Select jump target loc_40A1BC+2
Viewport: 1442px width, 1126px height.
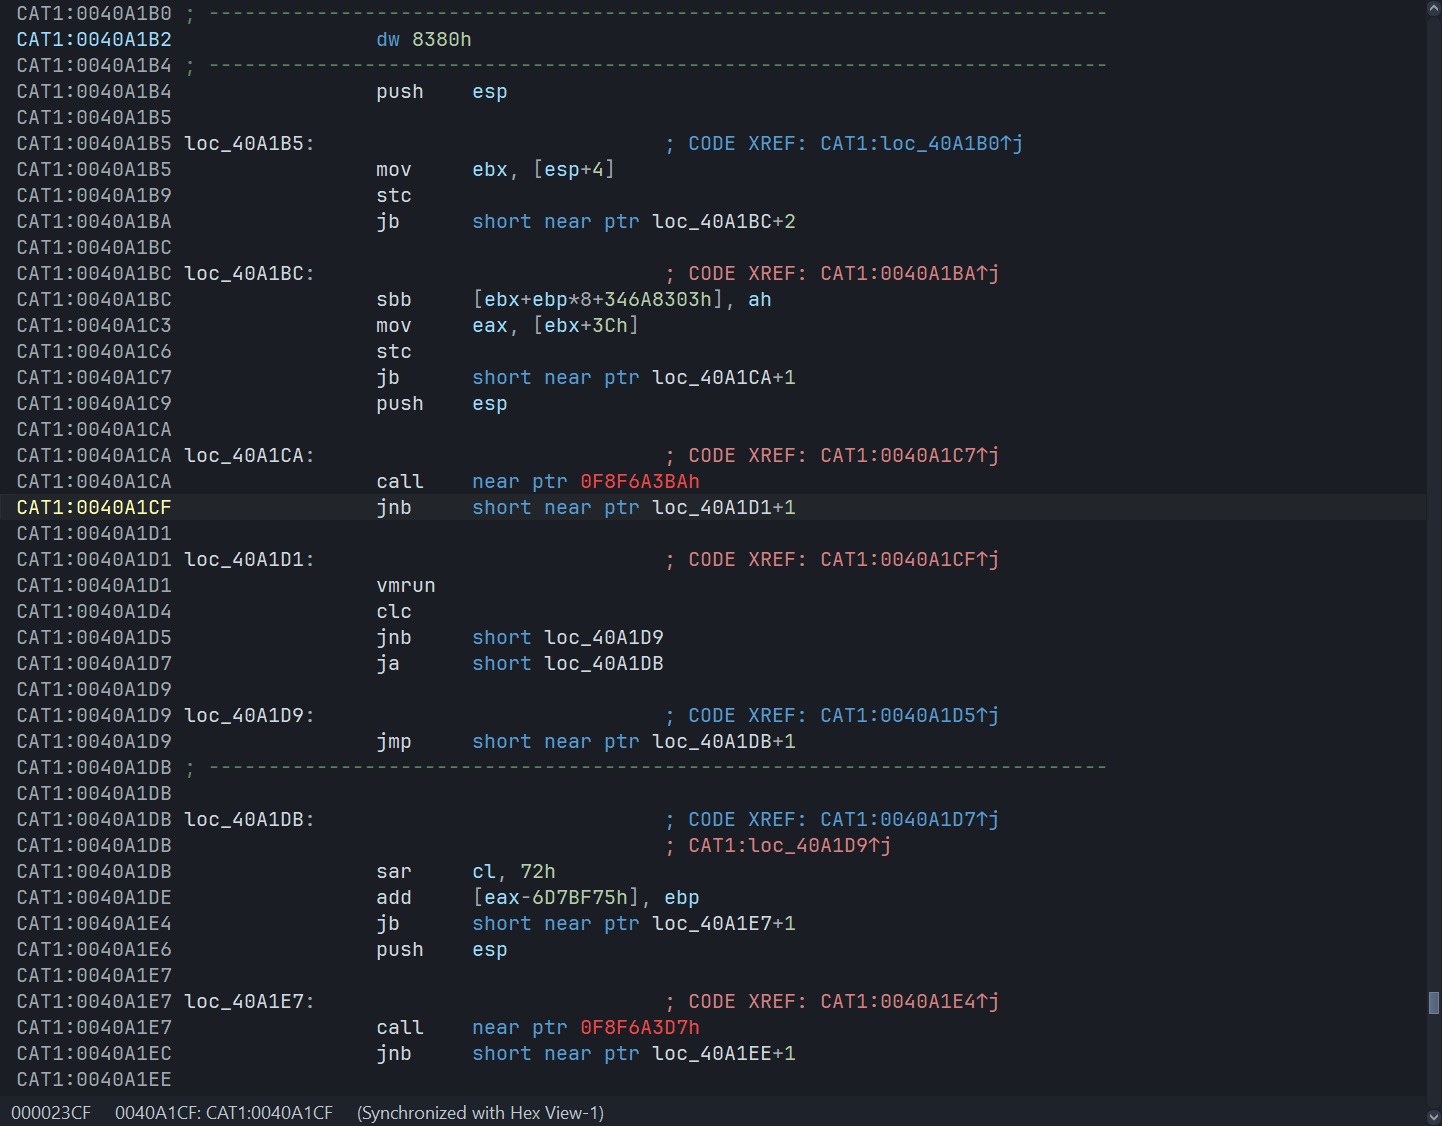723,222
